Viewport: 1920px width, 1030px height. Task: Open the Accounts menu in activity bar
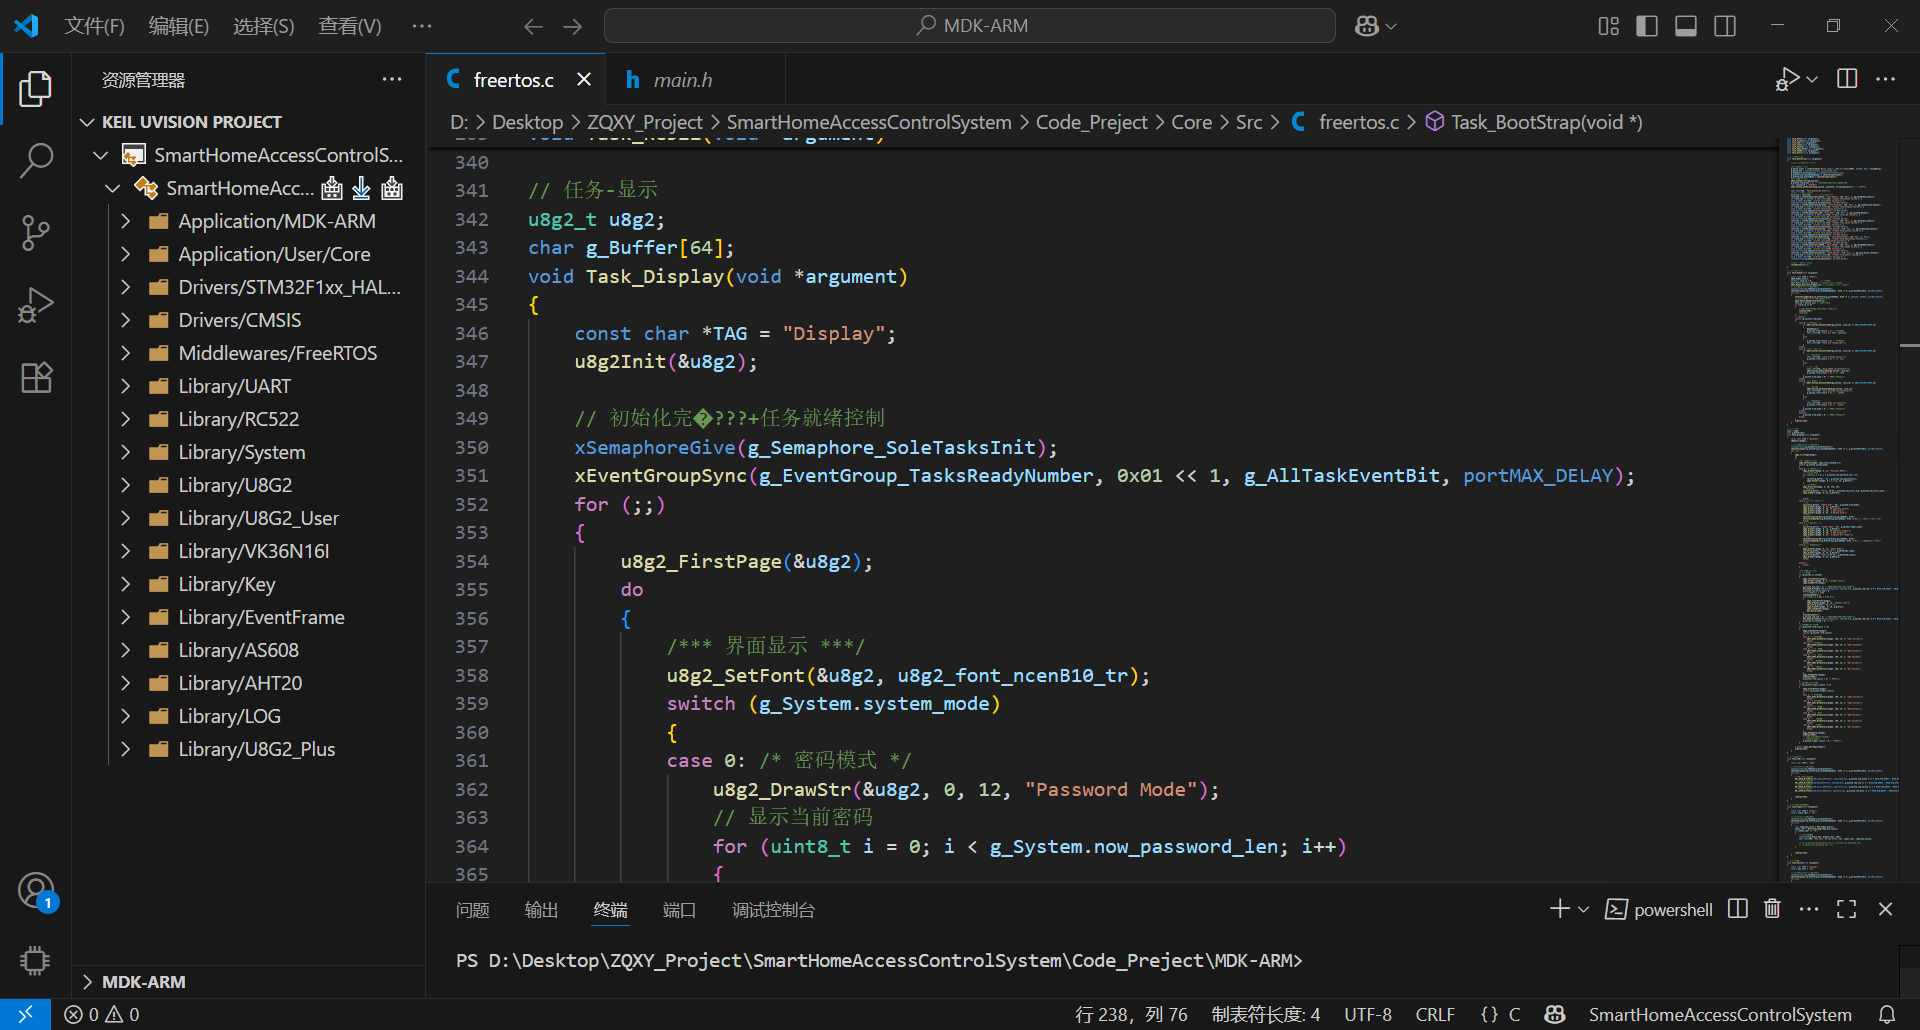click(36, 890)
